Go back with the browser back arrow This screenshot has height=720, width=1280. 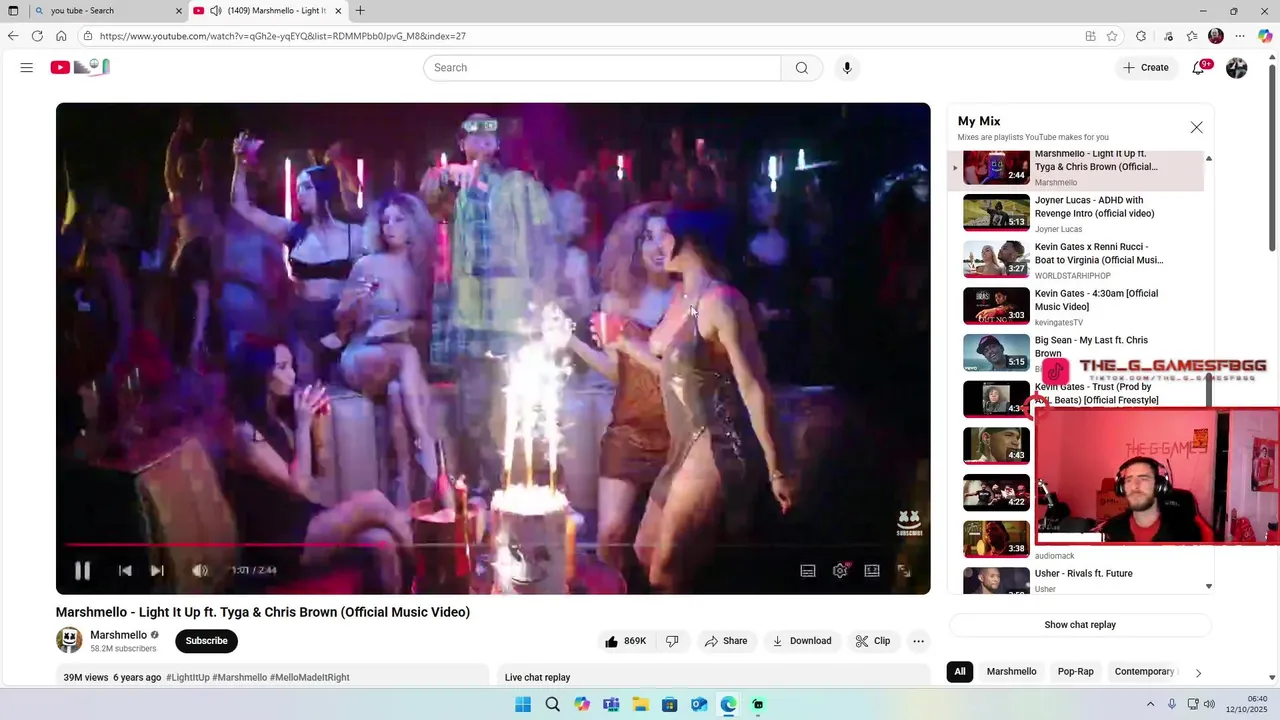coord(13,36)
